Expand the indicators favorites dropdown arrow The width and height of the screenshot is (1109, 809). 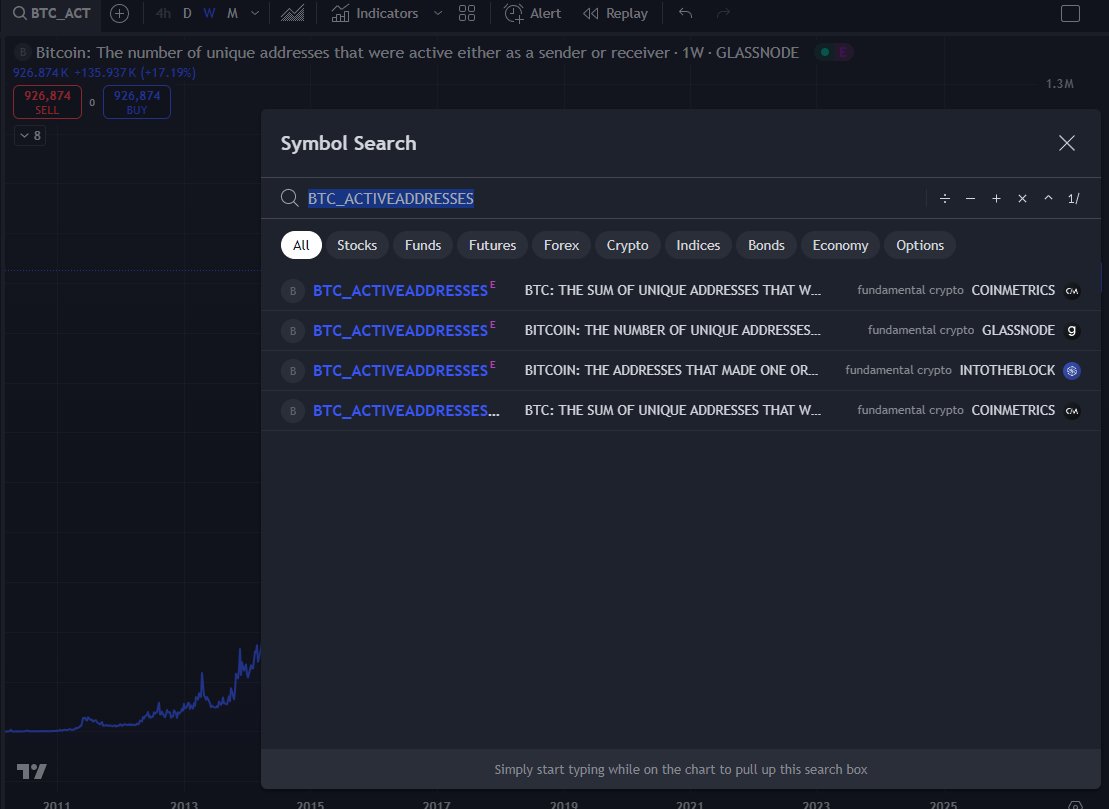pos(438,13)
